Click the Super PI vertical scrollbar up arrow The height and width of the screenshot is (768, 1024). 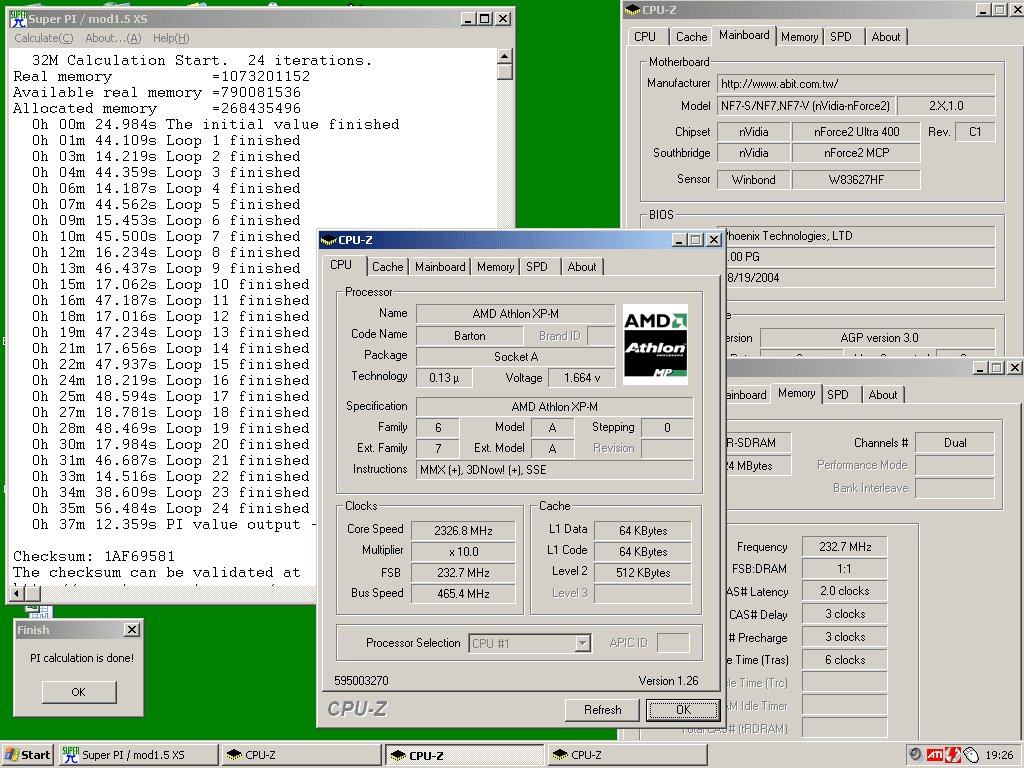click(505, 56)
